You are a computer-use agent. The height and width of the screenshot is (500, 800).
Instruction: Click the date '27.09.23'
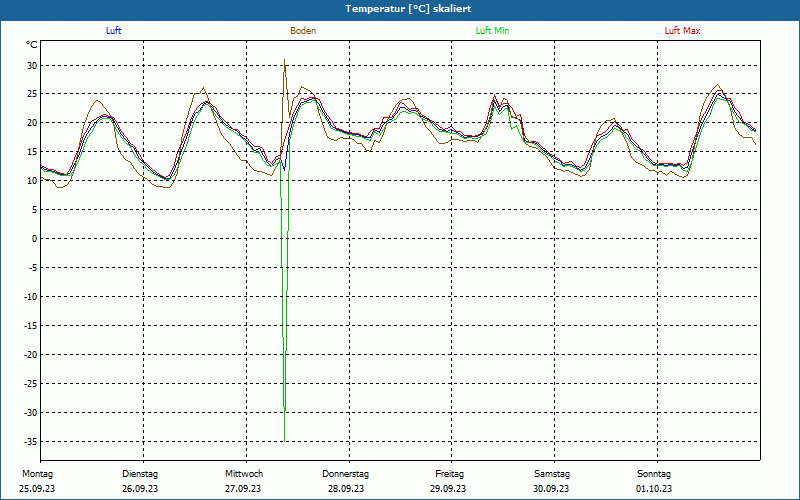click(243, 489)
